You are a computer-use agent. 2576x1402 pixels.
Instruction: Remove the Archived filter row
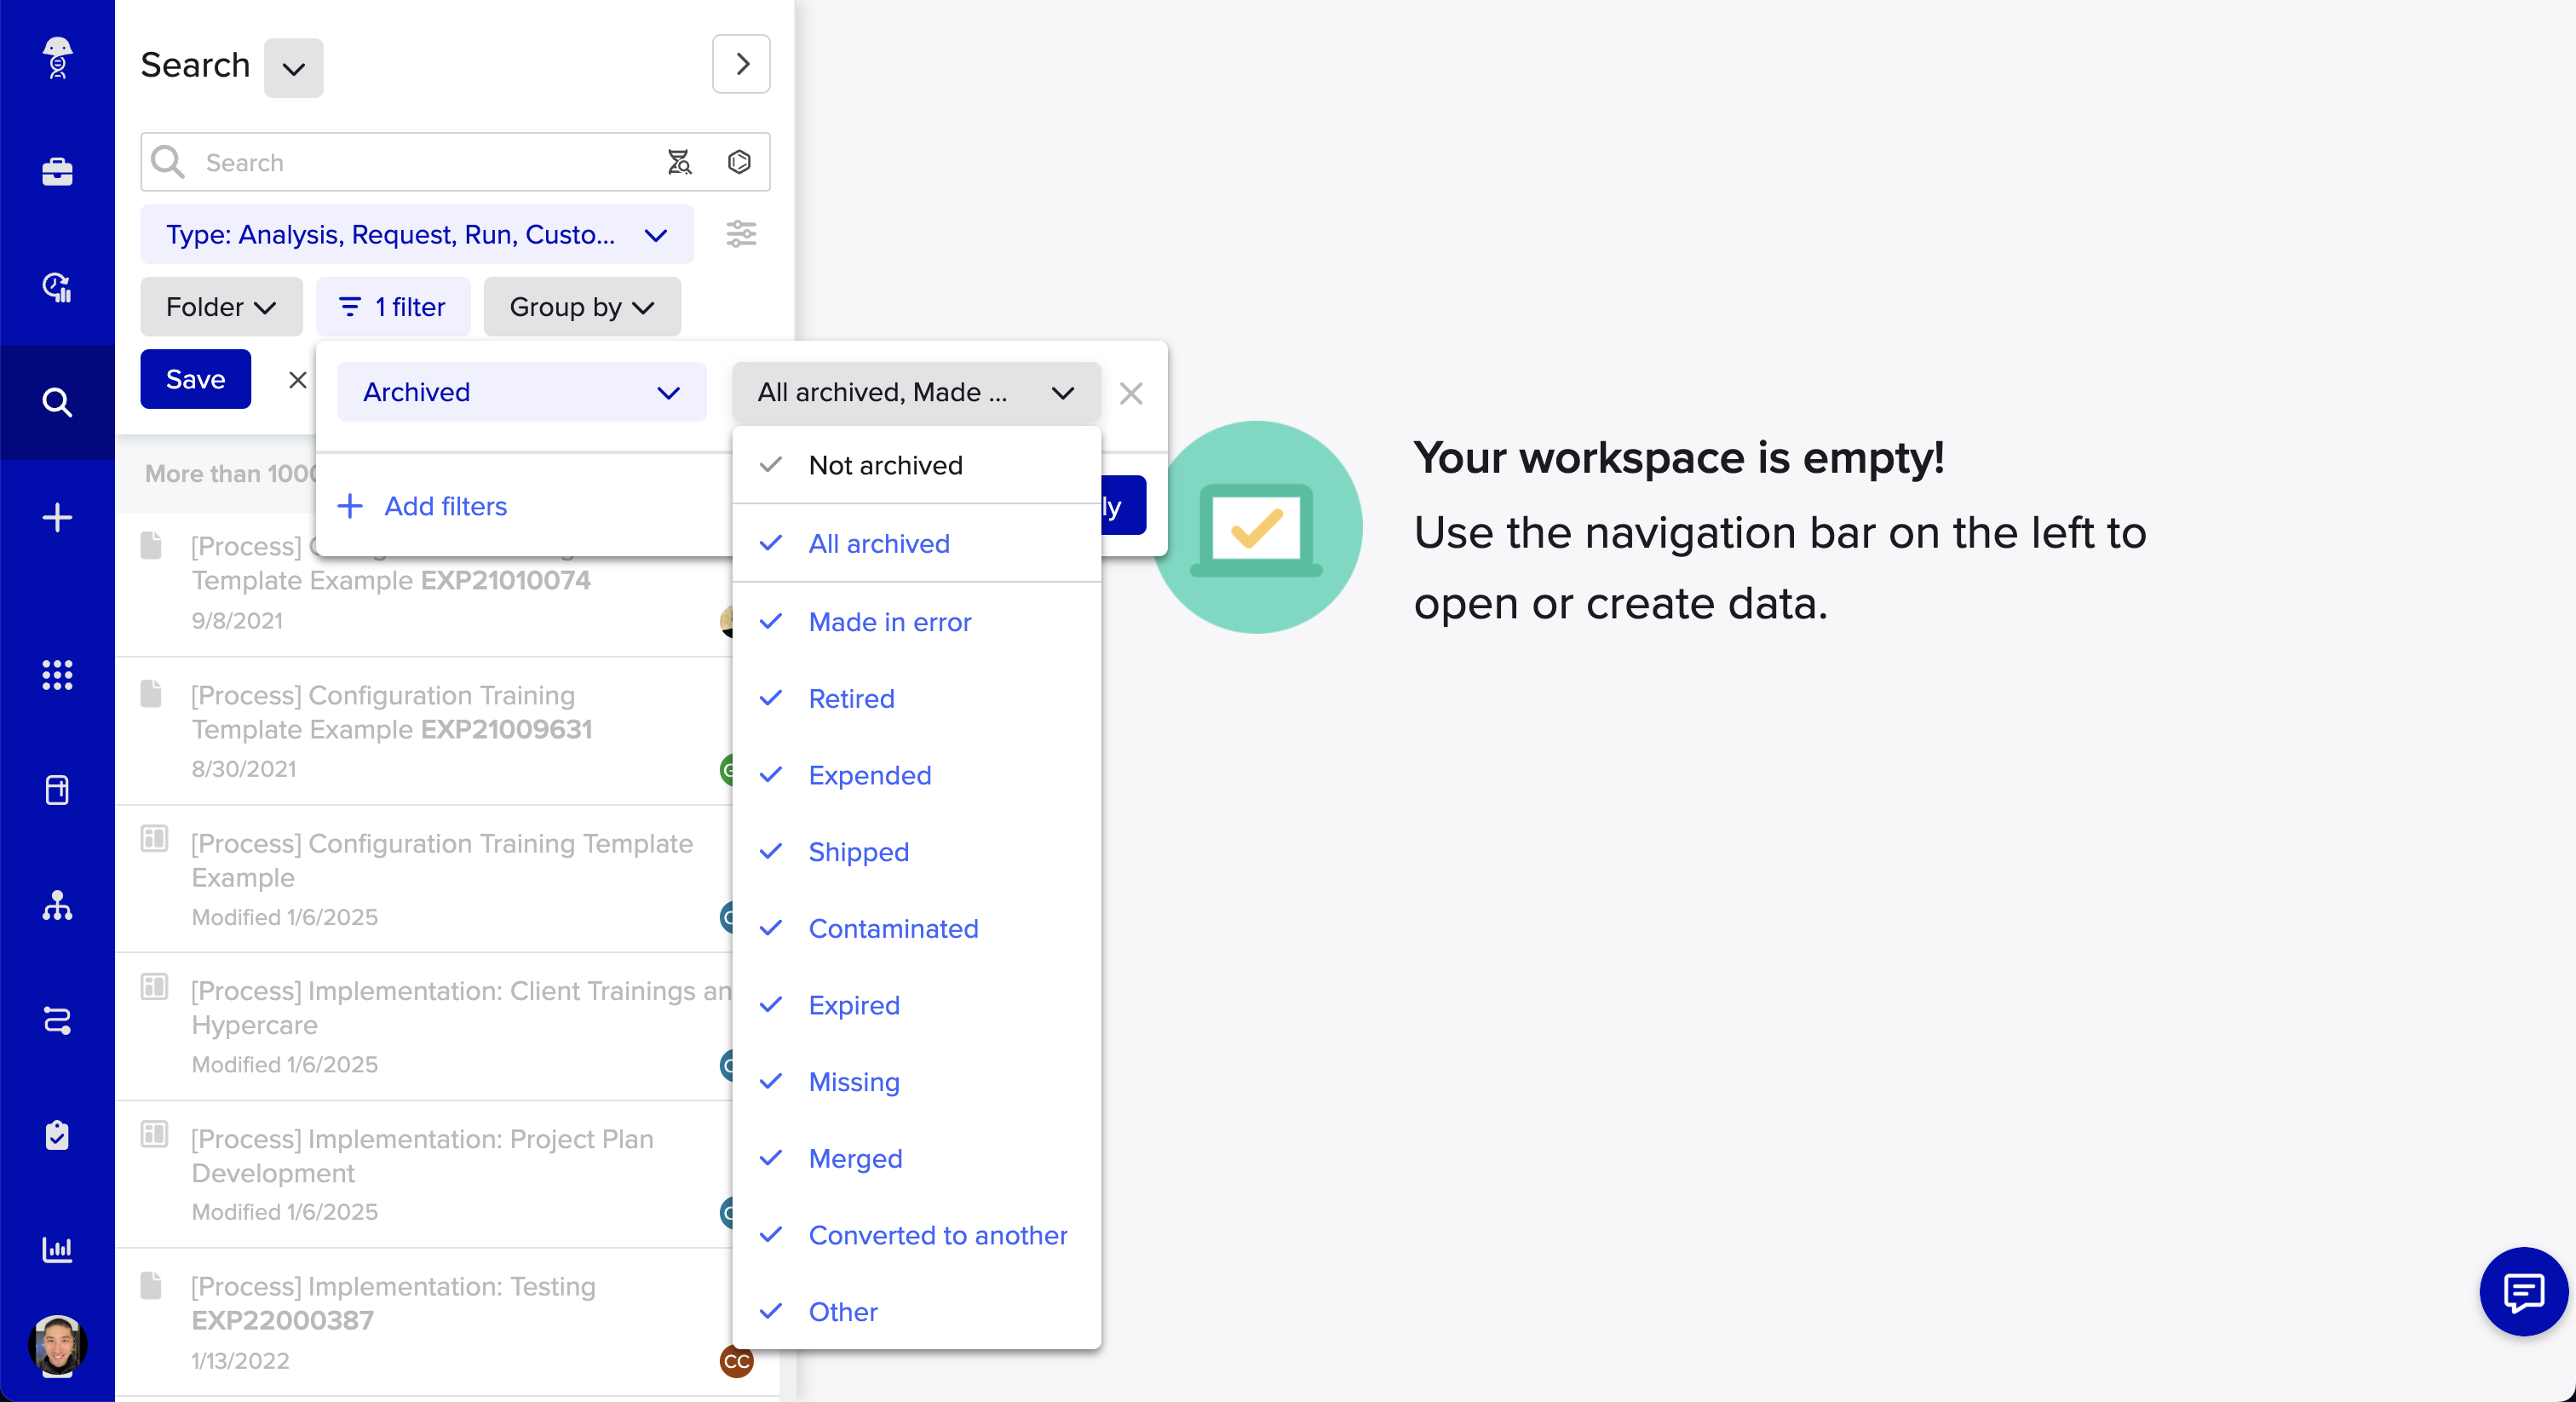tap(1131, 393)
